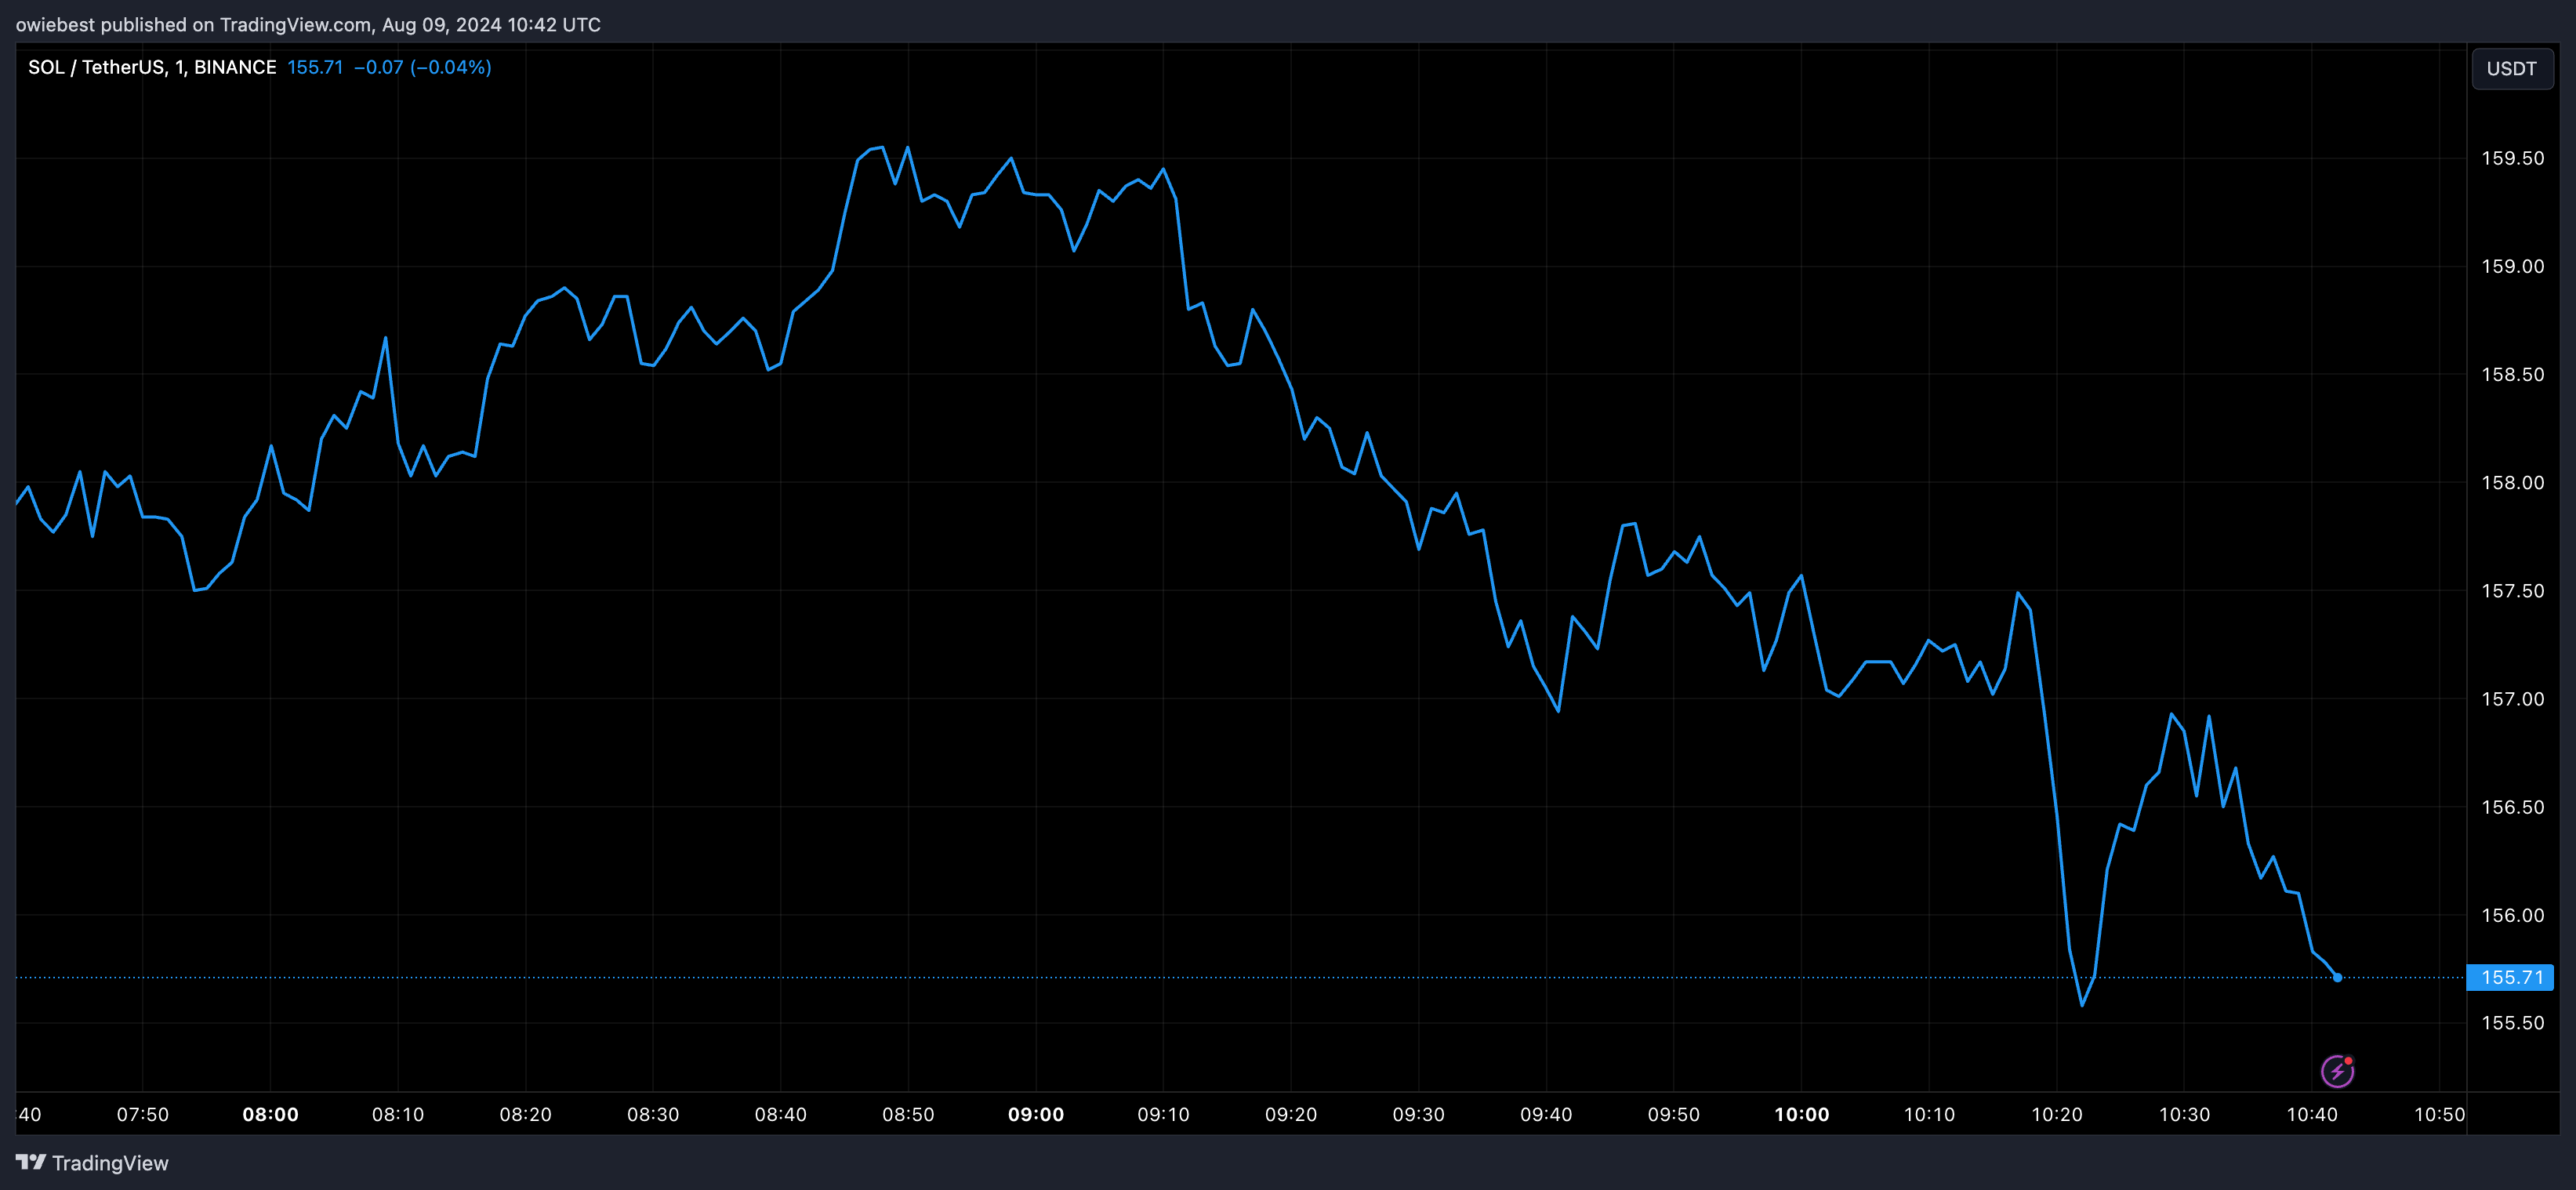Click the 09:10 time axis label
The width and height of the screenshot is (2576, 1190).
tap(1164, 1114)
